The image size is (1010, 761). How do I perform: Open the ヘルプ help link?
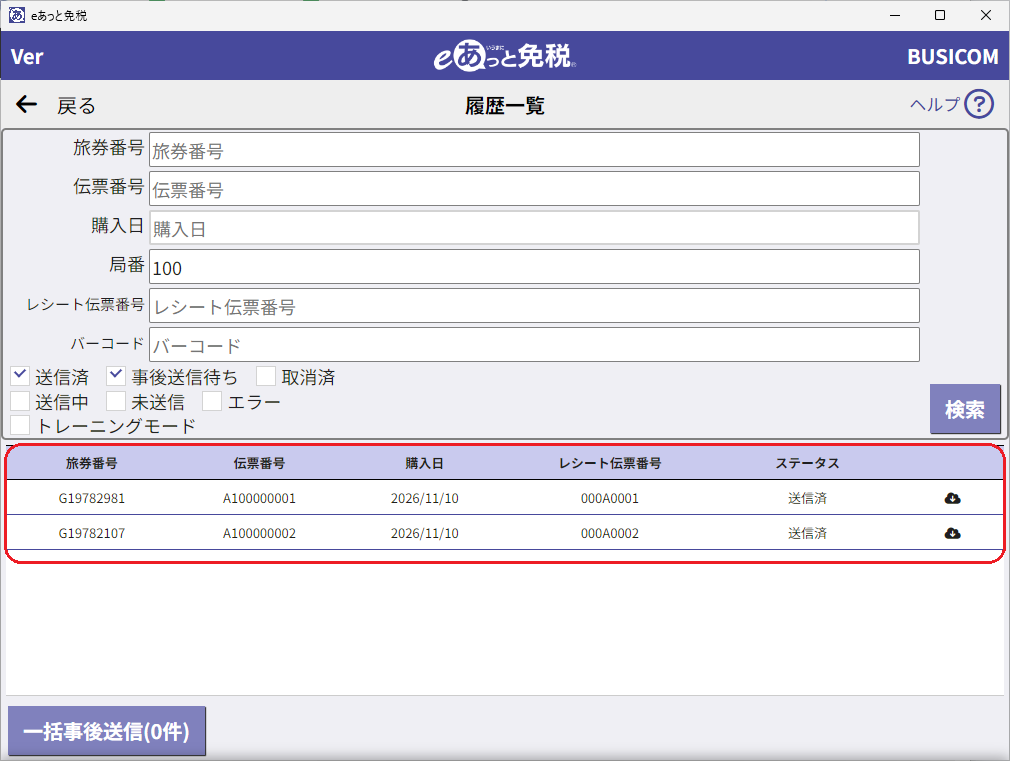(935, 104)
